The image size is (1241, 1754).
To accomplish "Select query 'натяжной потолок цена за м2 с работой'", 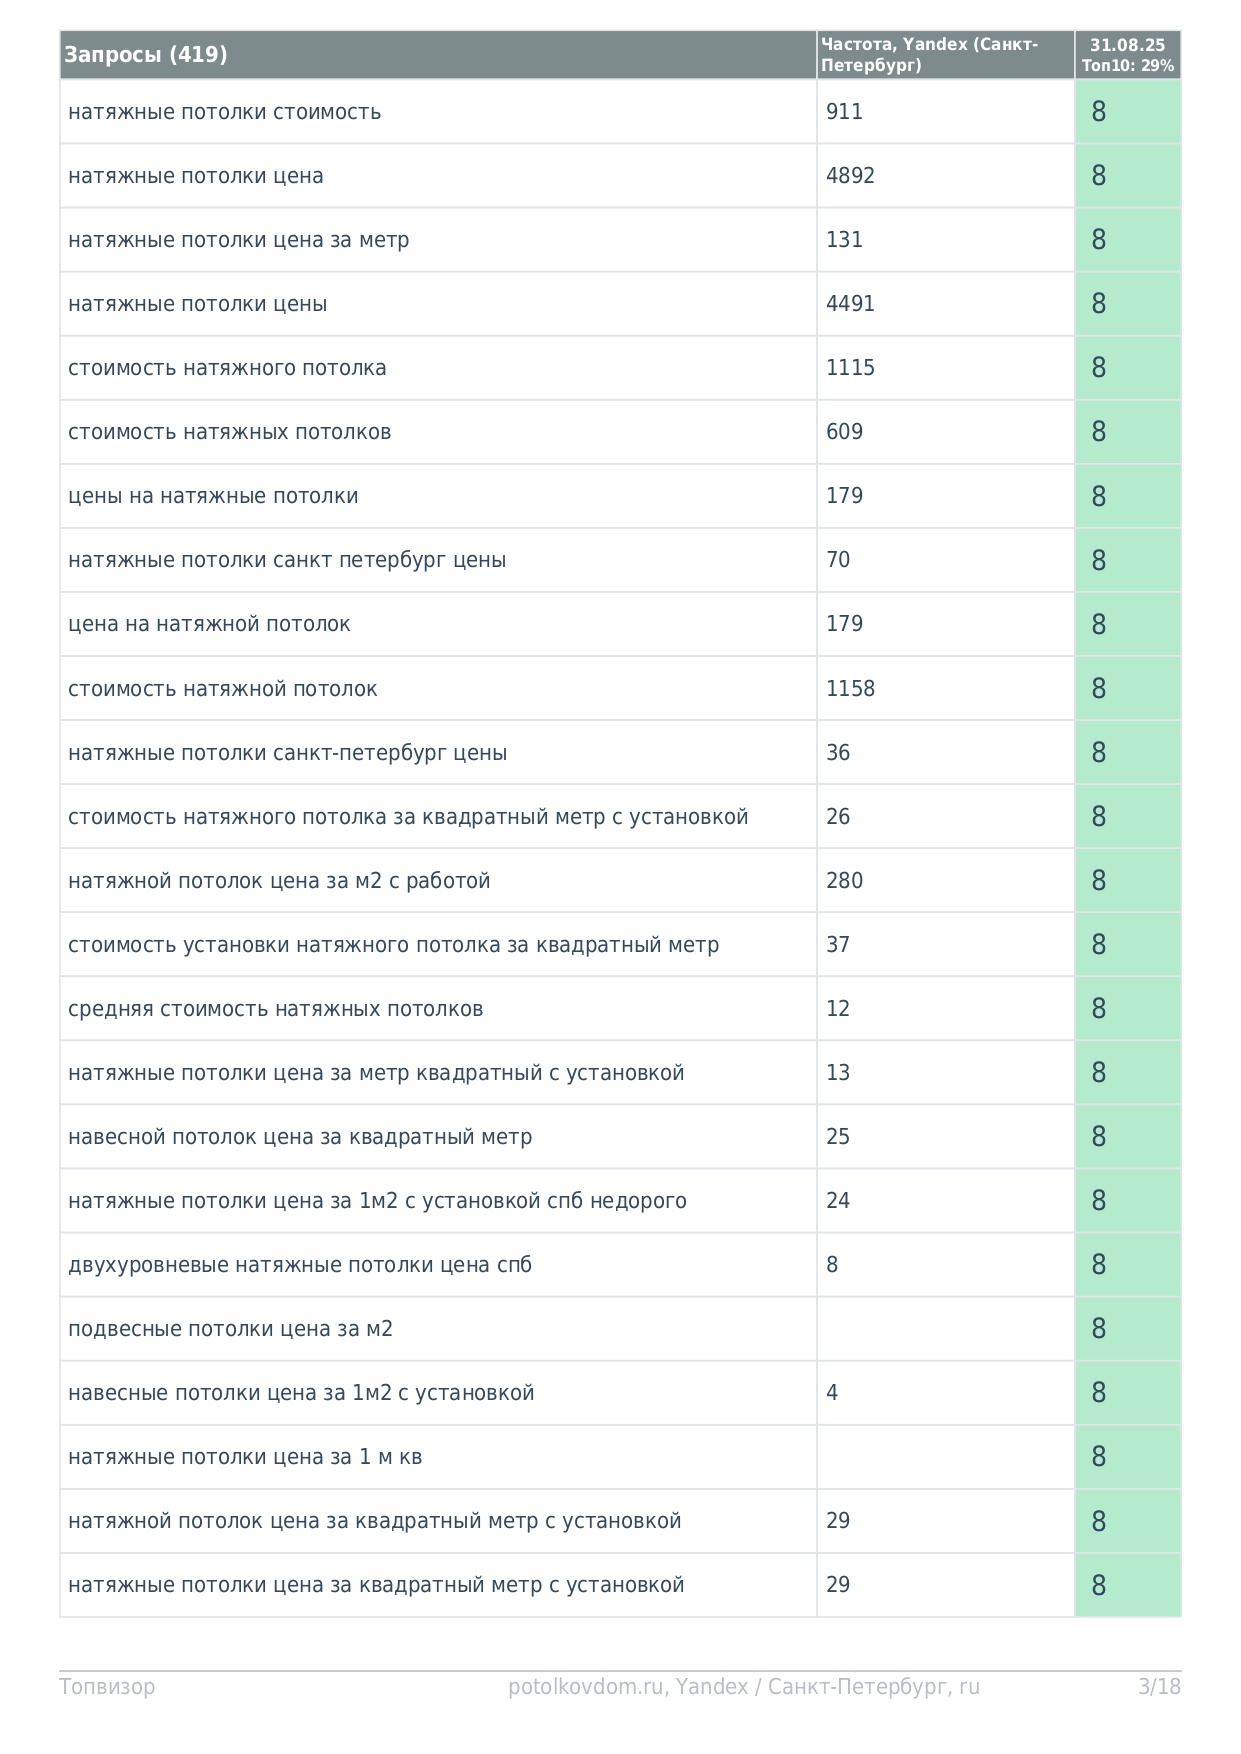I will tap(279, 881).
